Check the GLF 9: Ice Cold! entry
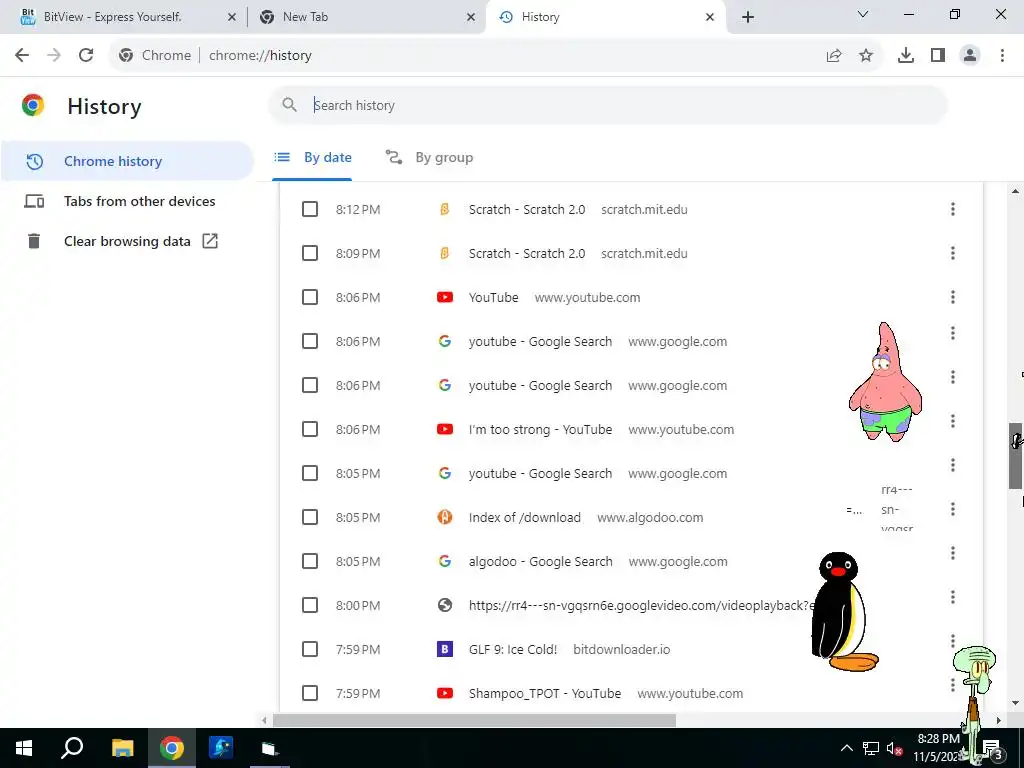 (x=310, y=649)
